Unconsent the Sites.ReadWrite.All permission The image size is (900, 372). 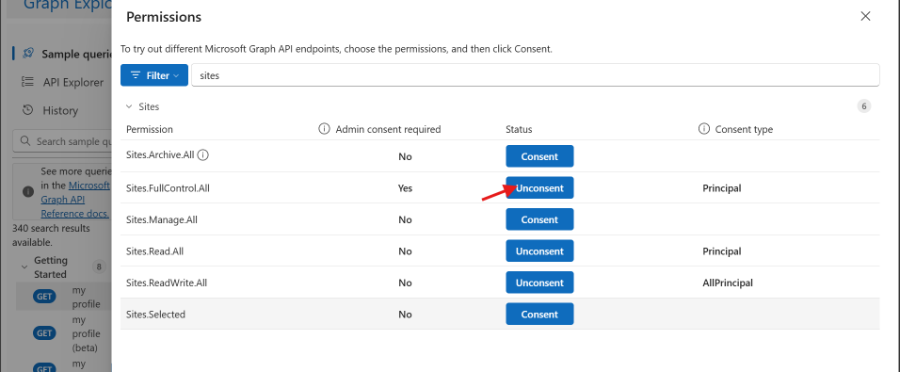[x=540, y=282]
